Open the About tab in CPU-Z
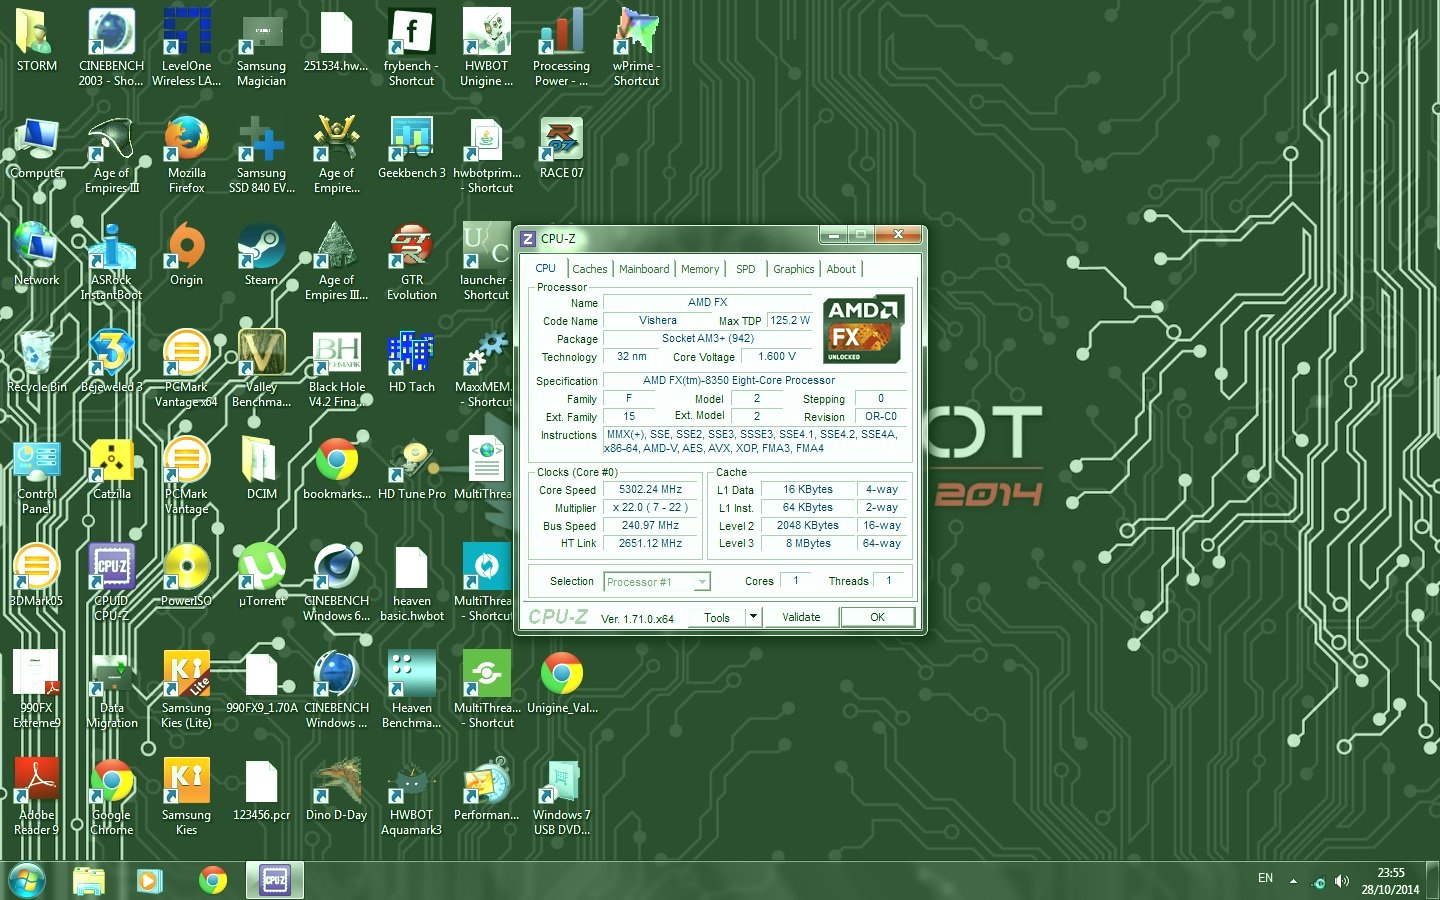Viewport: 1440px width, 900px height. (x=841, y=269)
